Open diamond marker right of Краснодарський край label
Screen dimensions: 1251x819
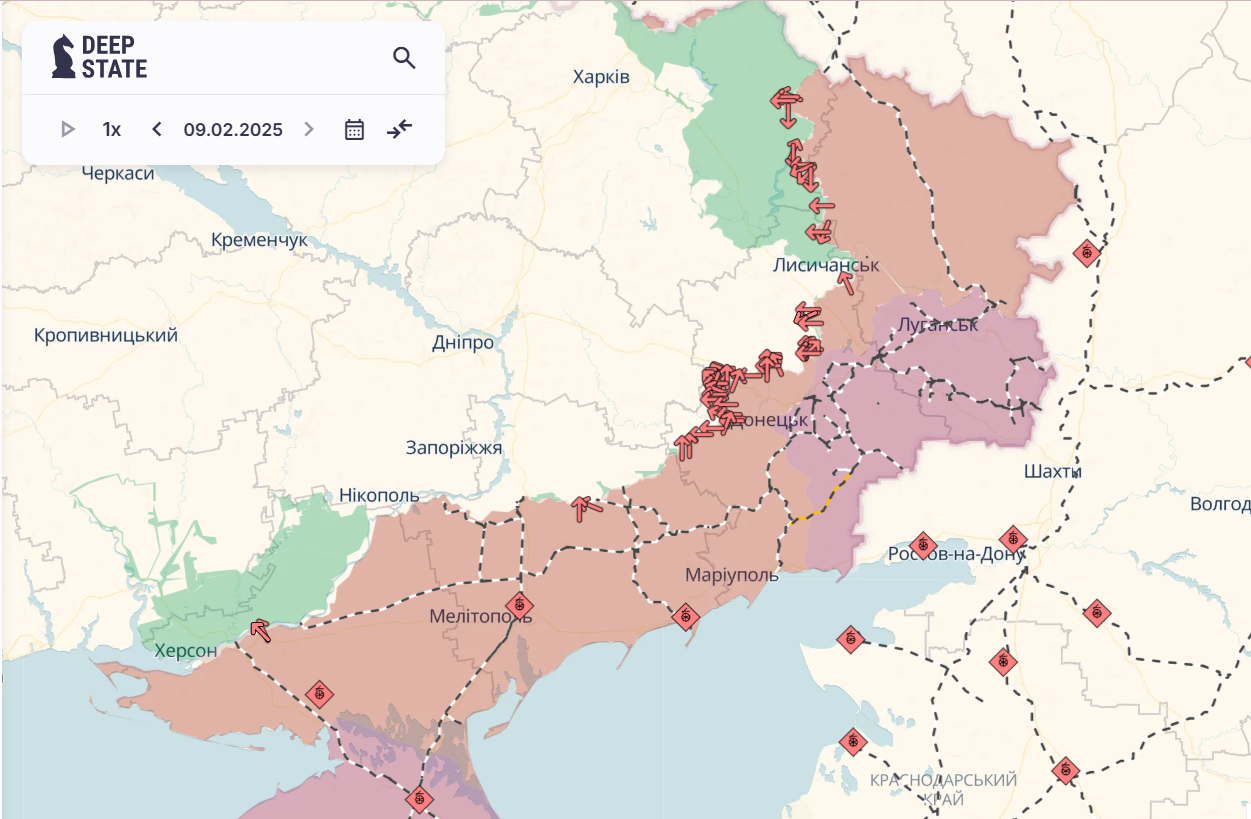click(1066, 771)
